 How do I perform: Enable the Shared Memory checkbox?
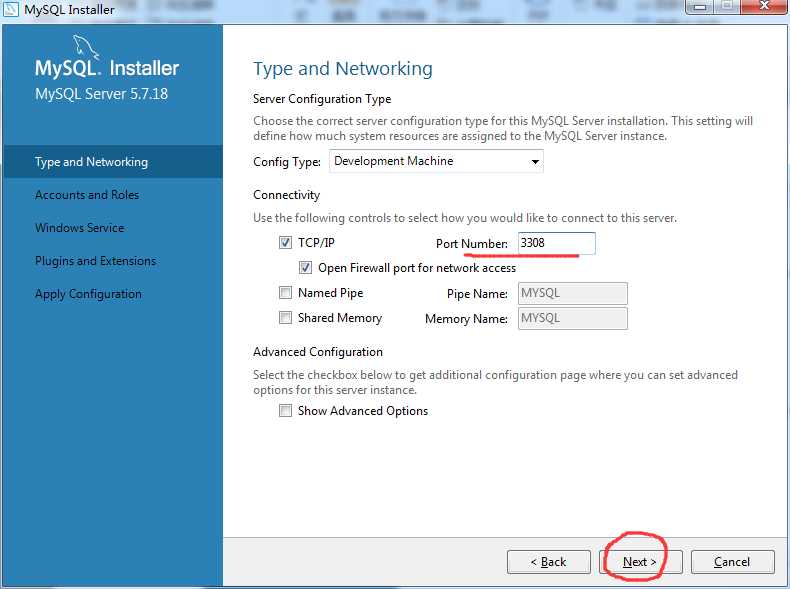point(285,317)
